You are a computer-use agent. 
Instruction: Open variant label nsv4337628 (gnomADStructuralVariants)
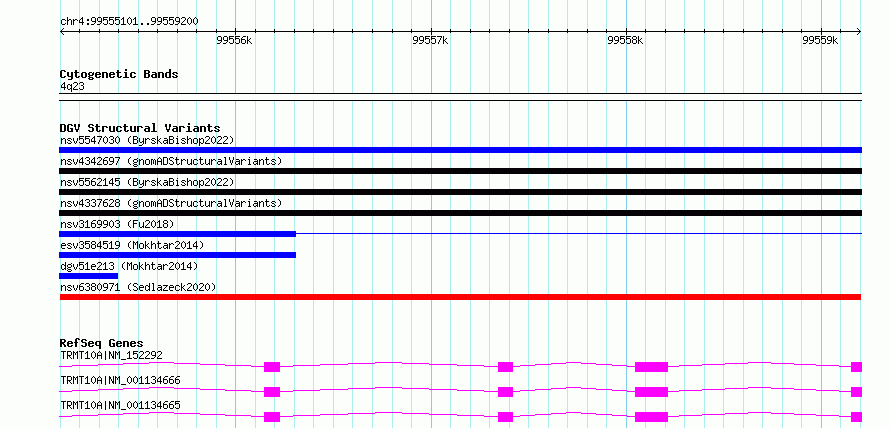pos(171,203)
